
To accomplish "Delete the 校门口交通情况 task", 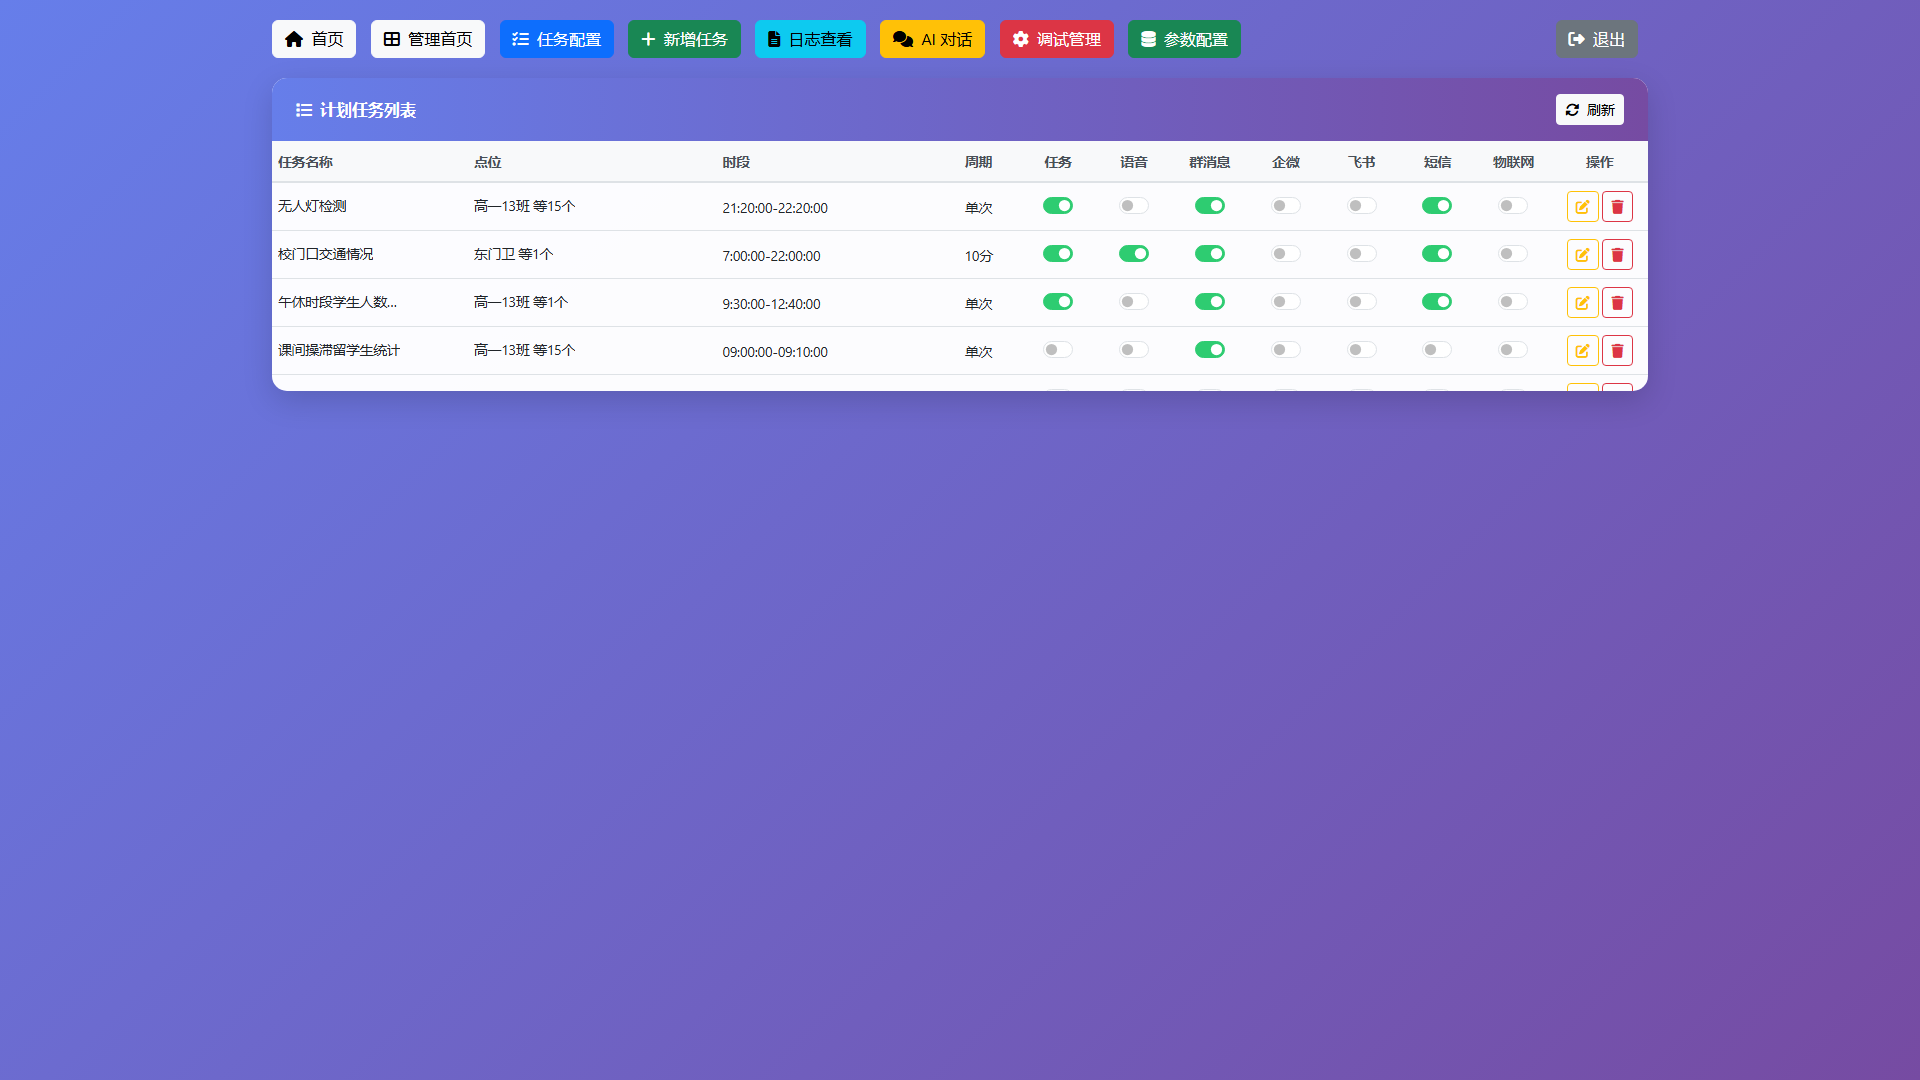I will point(1617,255).
